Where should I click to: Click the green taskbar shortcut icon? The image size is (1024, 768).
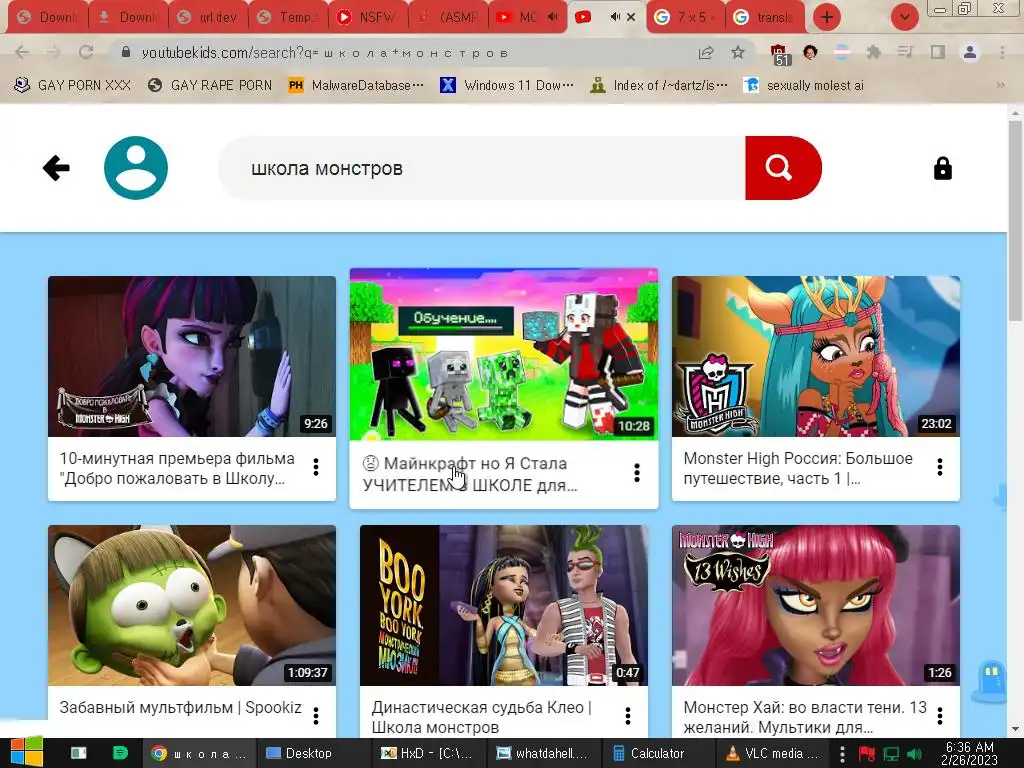pyautogui.click(x=120, y=753)
